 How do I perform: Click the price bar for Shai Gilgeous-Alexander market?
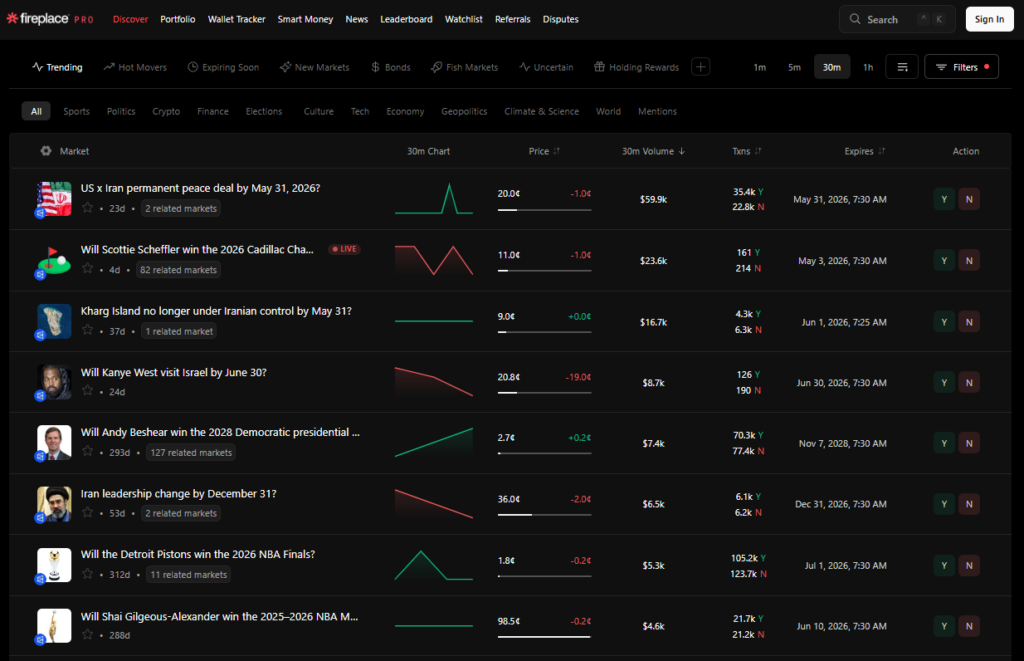pos(544,637)
